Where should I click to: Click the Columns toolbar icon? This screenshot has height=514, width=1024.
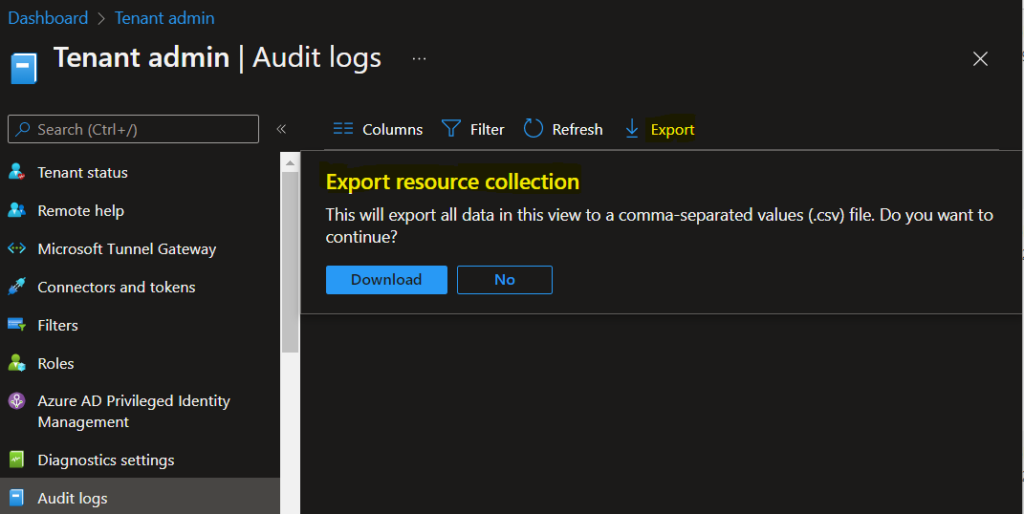click(x=343, y=129)
